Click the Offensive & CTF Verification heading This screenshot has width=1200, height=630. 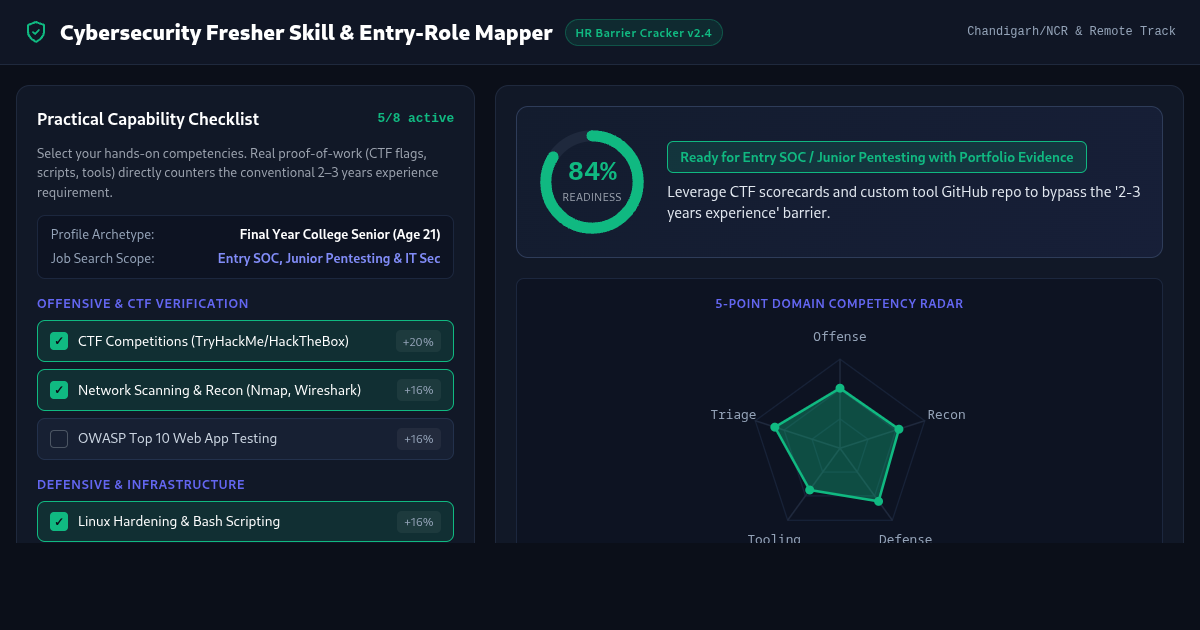(x=143, y=304)
